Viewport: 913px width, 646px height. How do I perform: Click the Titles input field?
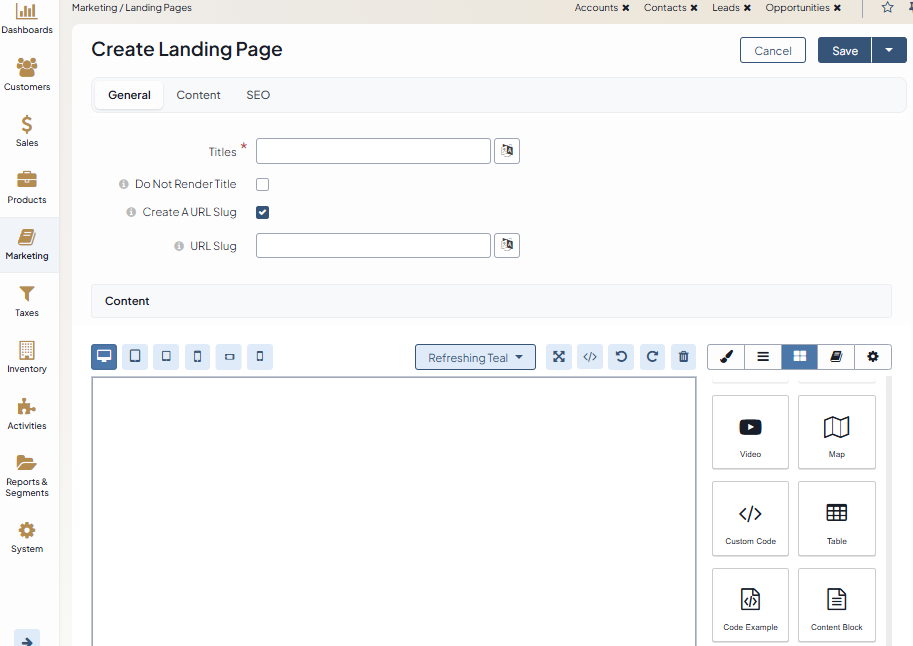point(373,151)
